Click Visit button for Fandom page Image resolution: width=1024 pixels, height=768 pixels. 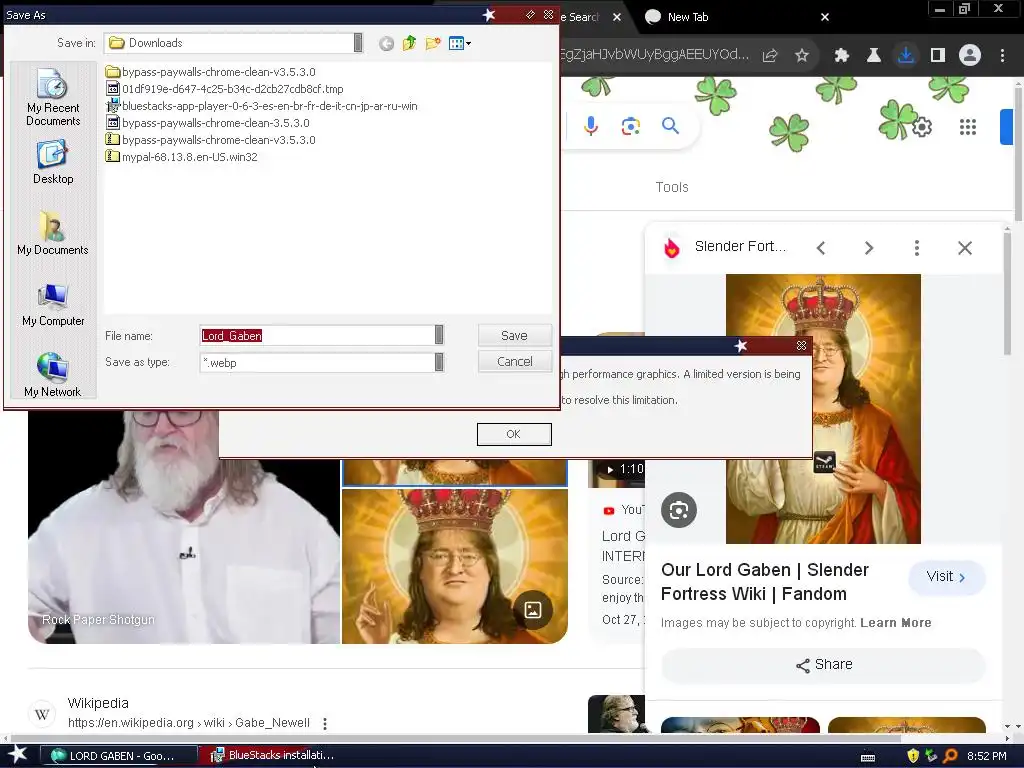(946, 577)
